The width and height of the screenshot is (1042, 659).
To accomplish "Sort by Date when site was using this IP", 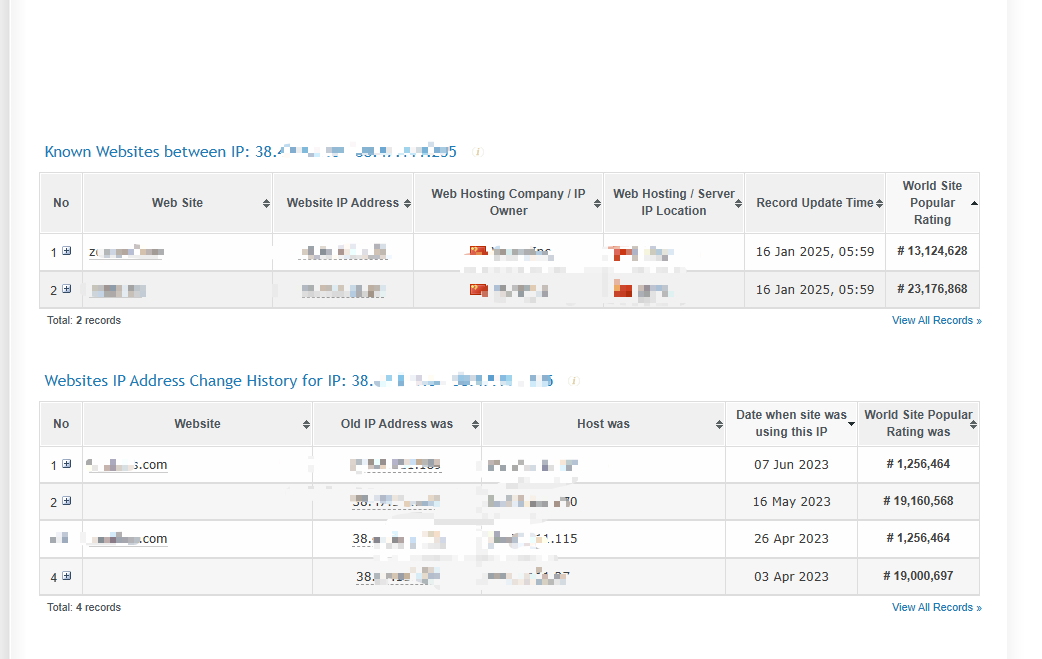I will (x=851, y=424).
